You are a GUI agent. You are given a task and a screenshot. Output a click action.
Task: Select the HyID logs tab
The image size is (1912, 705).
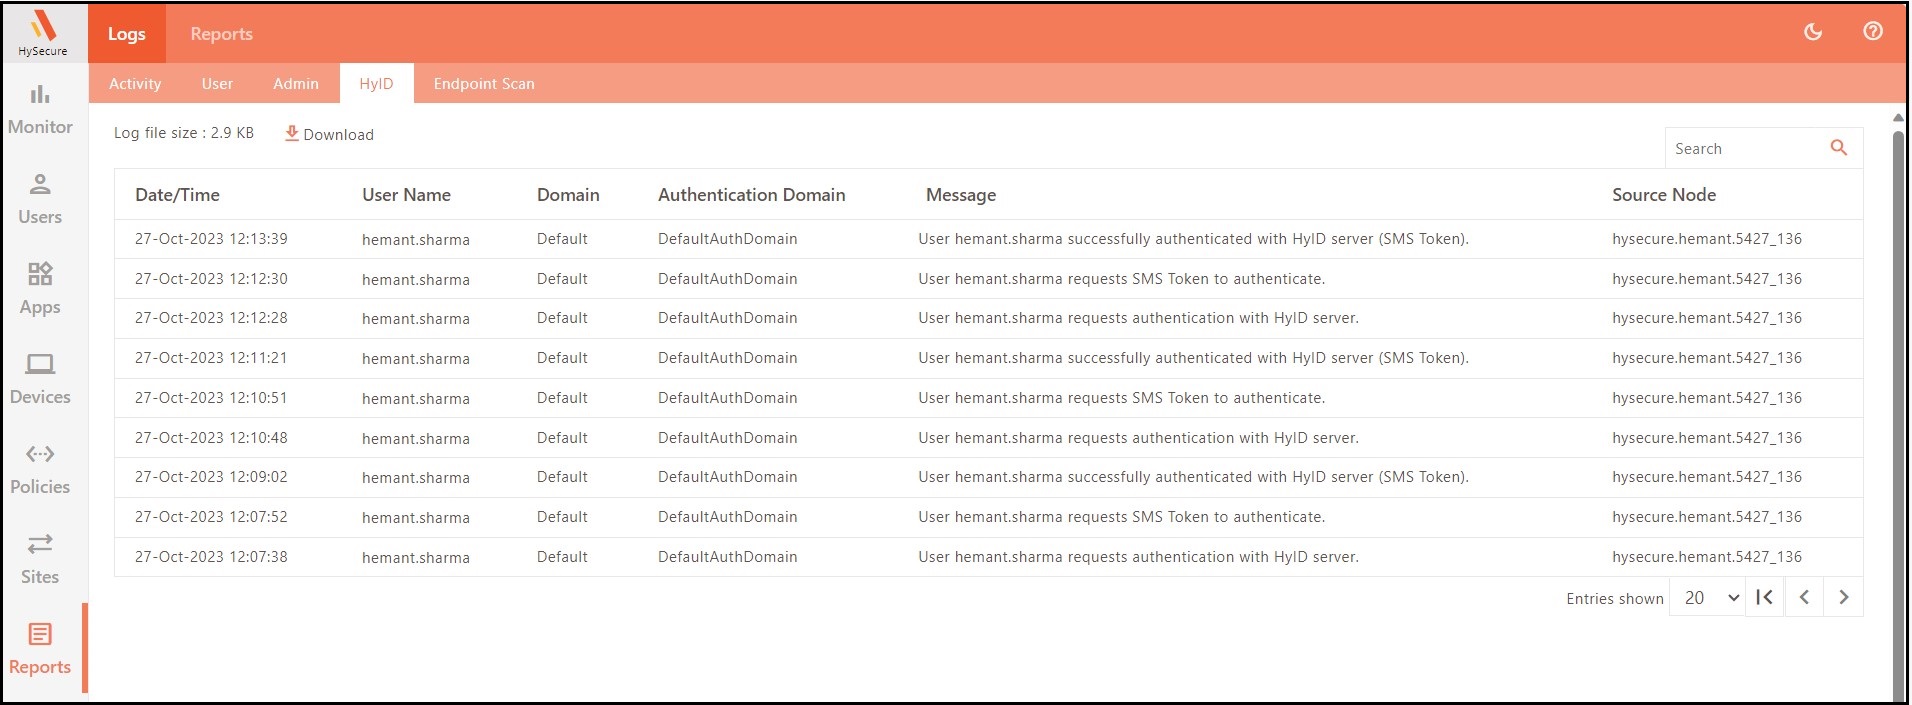click(x=377, y=84)
